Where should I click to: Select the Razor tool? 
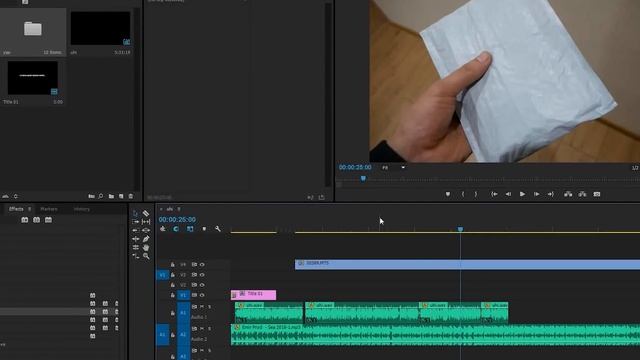point(146,213)
